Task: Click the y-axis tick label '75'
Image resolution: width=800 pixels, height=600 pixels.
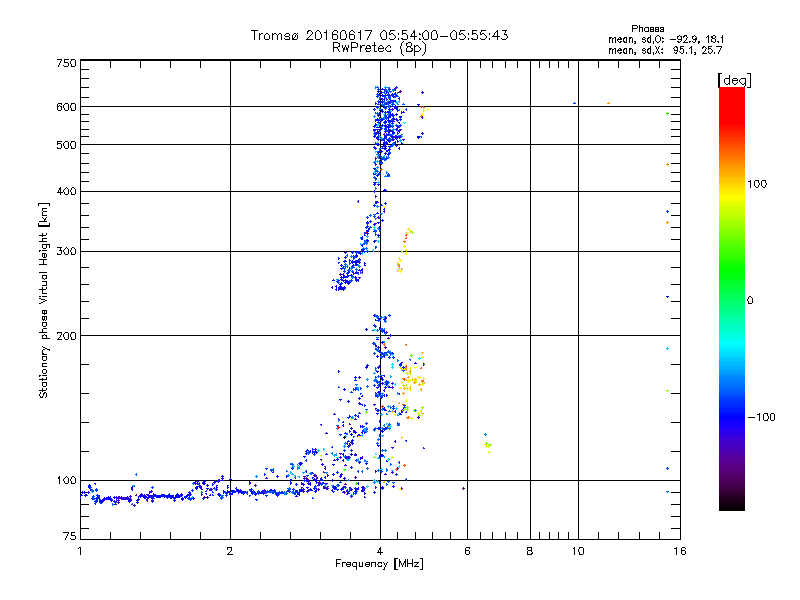Action: (70, 536)
